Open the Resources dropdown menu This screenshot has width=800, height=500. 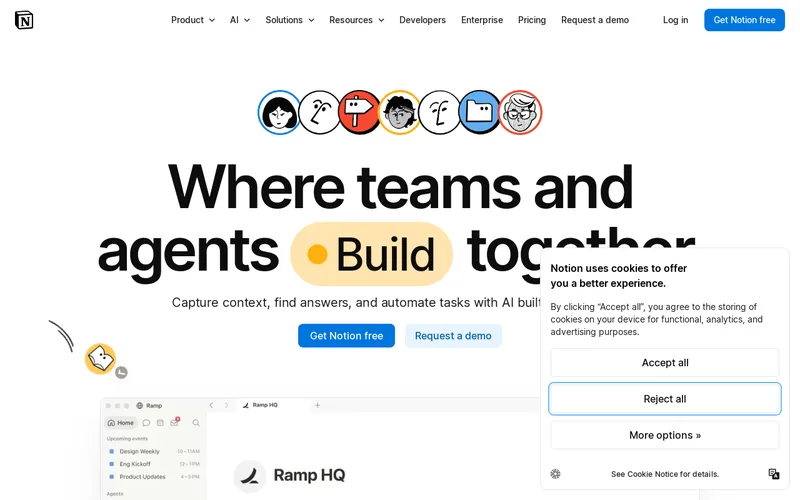(357, 20)
